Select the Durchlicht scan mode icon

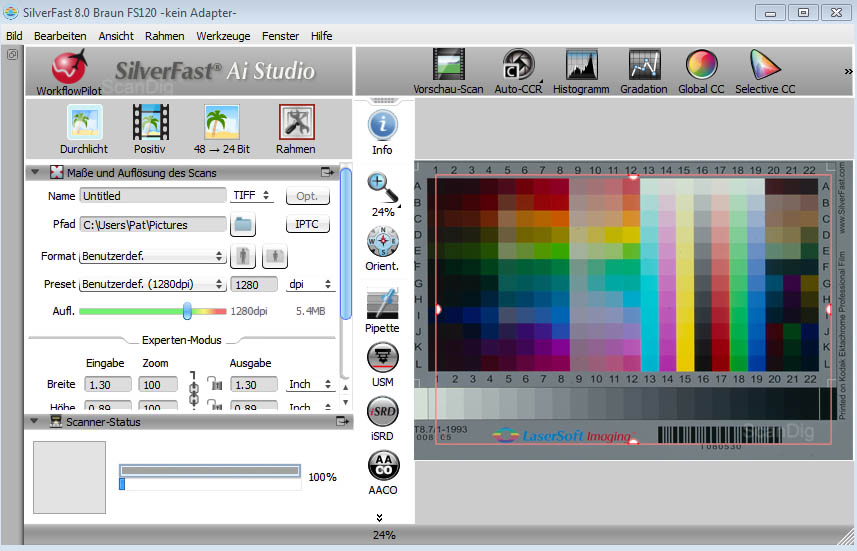click(x=84, y=130)
